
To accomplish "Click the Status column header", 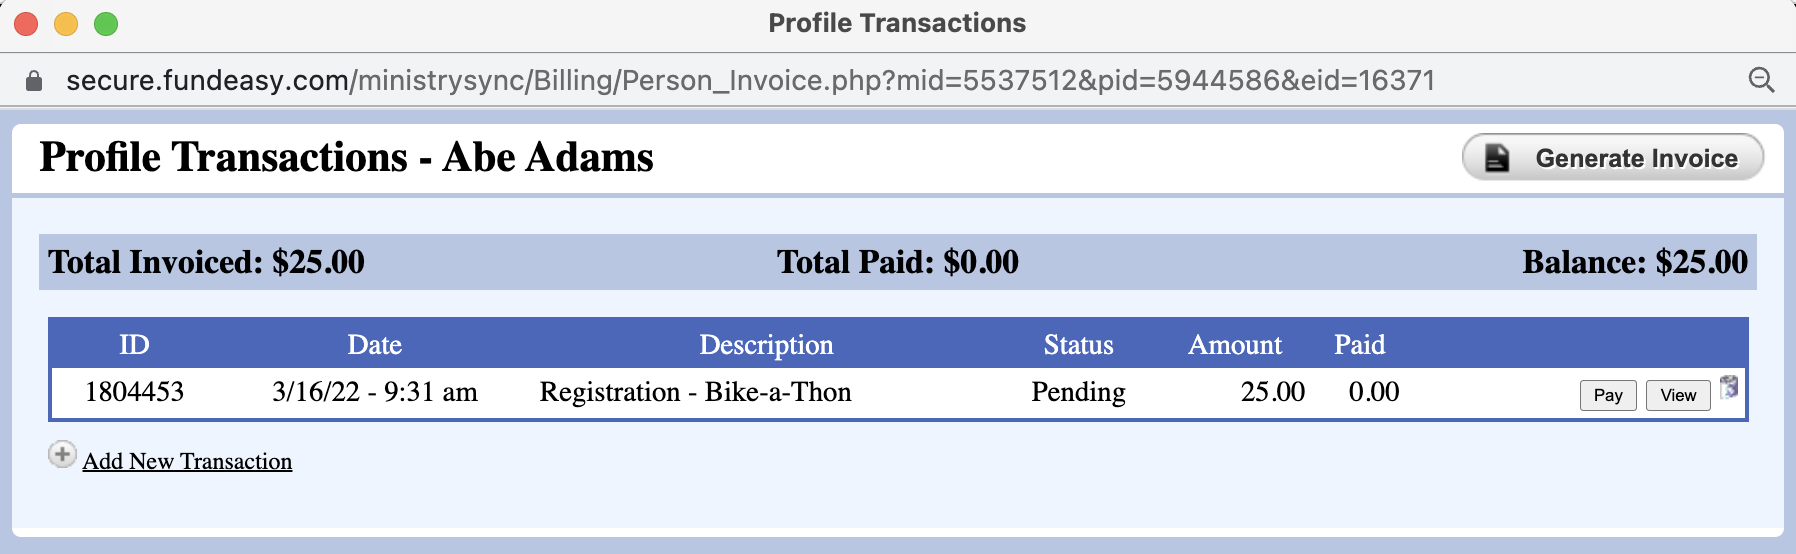I will 1078,345.
